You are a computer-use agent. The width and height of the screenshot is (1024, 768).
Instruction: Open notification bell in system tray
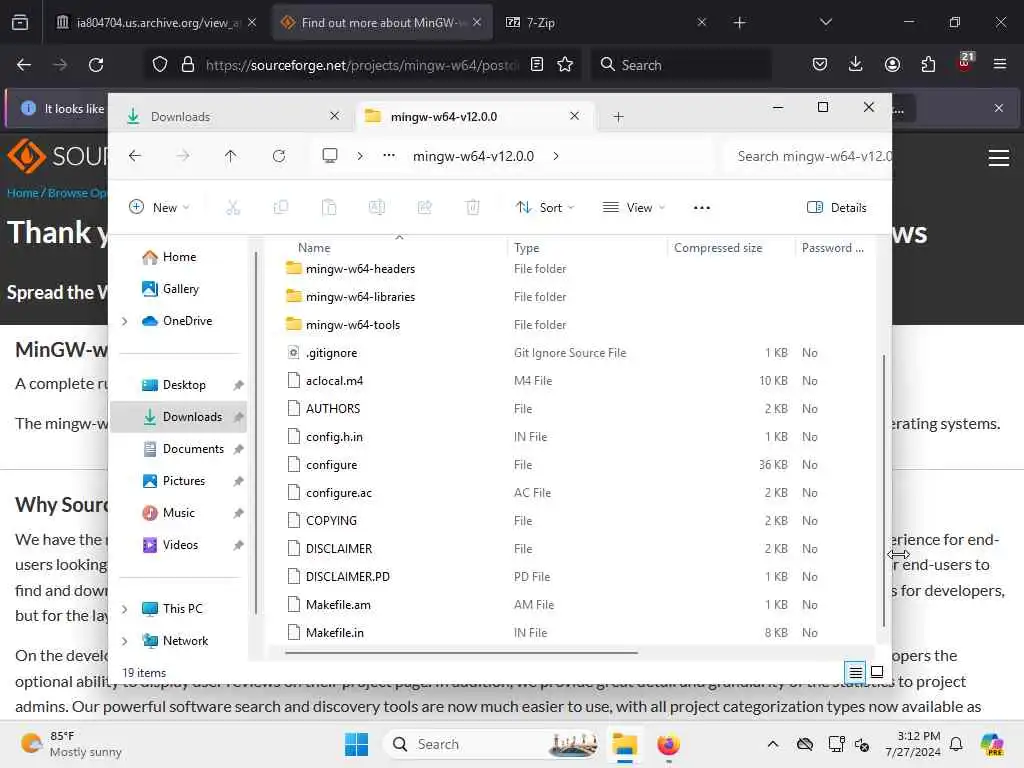[956, 744]
